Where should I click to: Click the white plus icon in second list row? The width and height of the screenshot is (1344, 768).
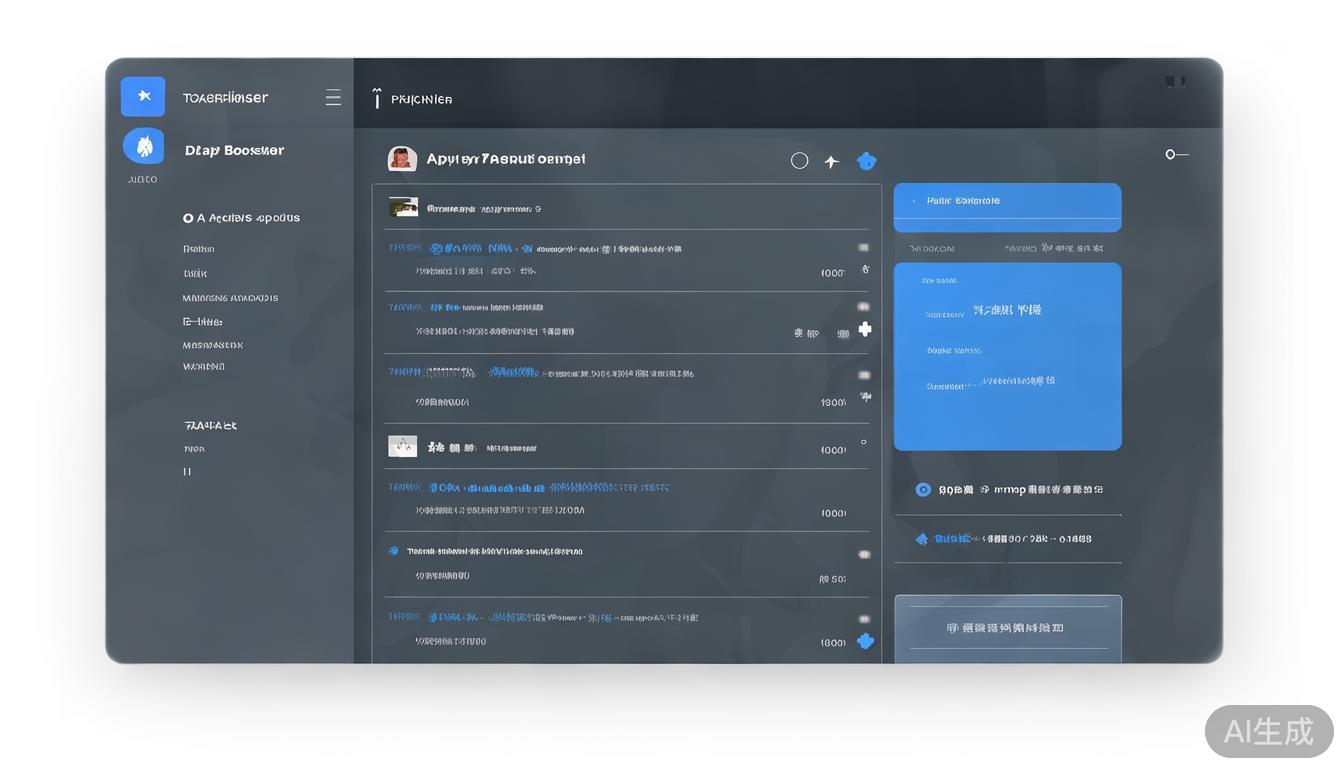(x=865, y=329)
